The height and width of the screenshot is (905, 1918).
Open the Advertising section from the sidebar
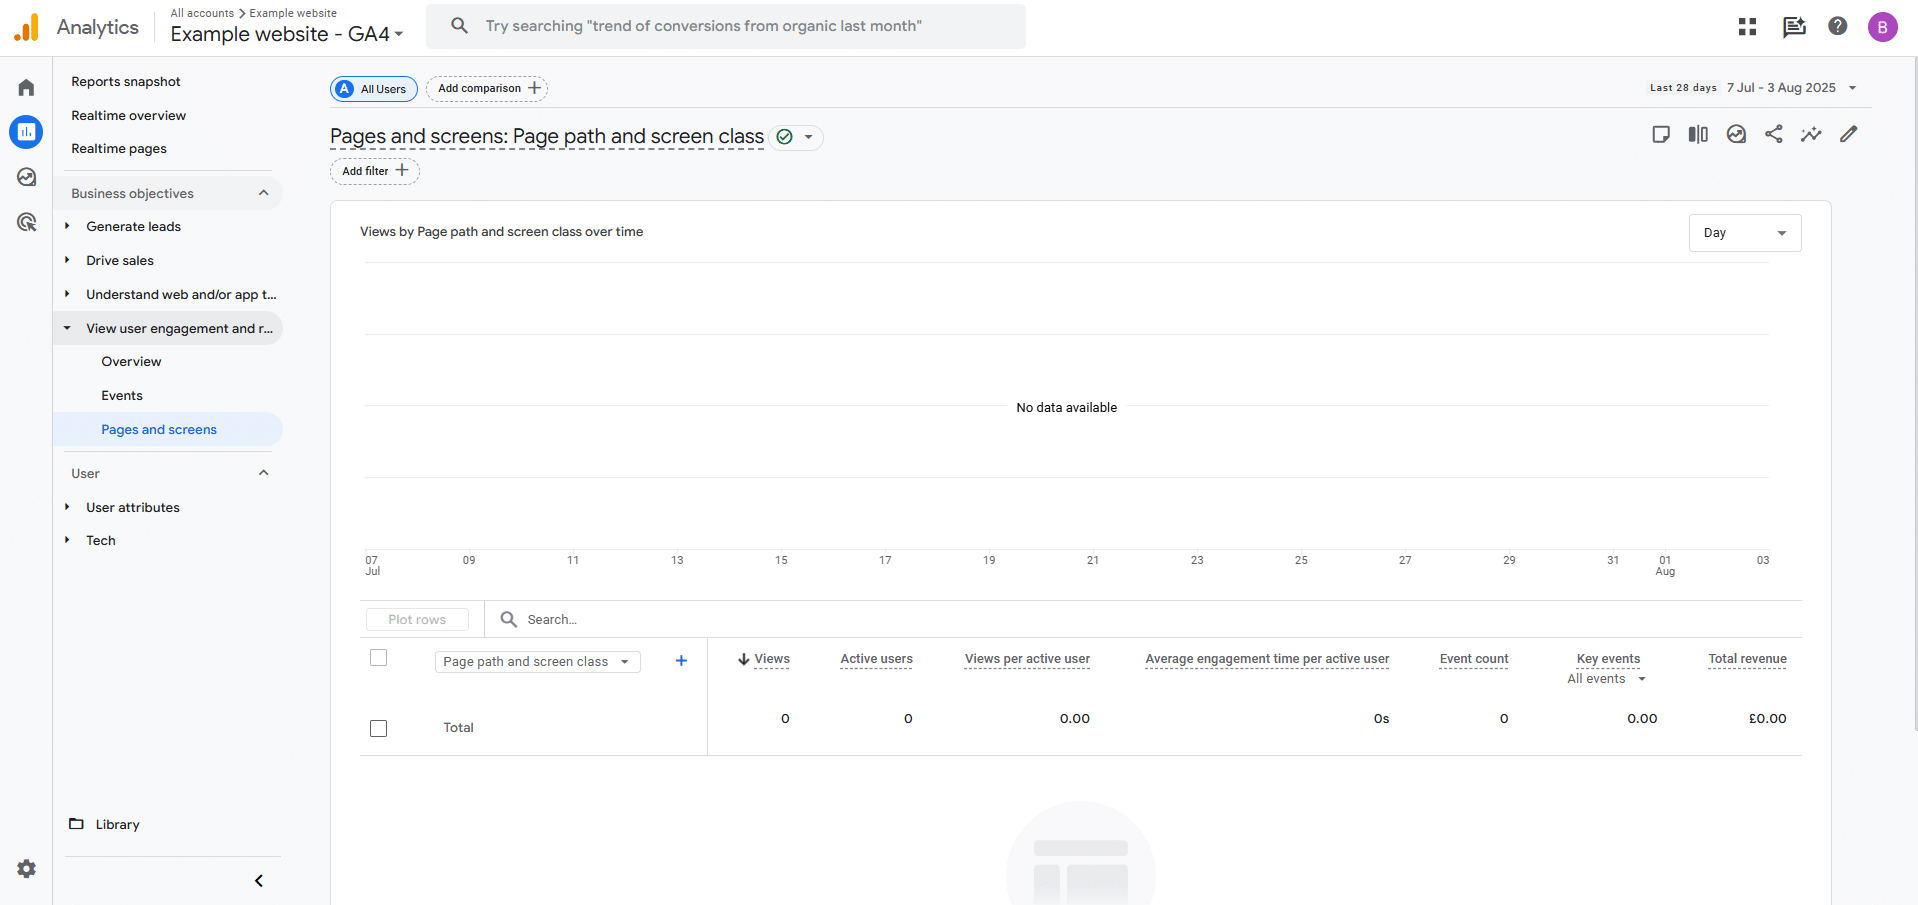26,221
